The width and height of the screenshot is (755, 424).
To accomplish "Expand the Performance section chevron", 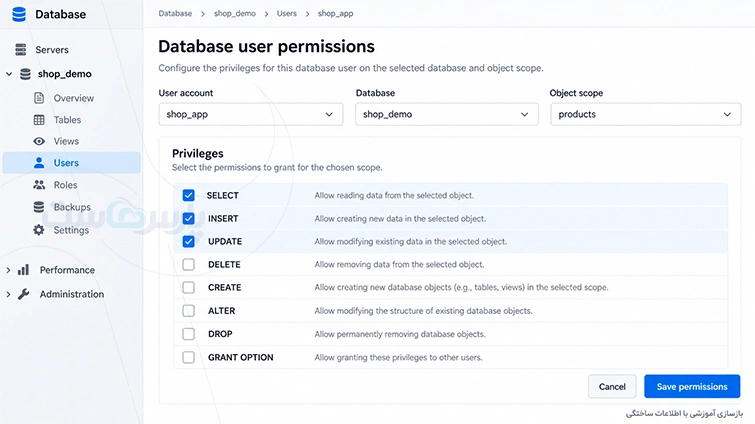I will pyautogui.click(x=8, y=270).
